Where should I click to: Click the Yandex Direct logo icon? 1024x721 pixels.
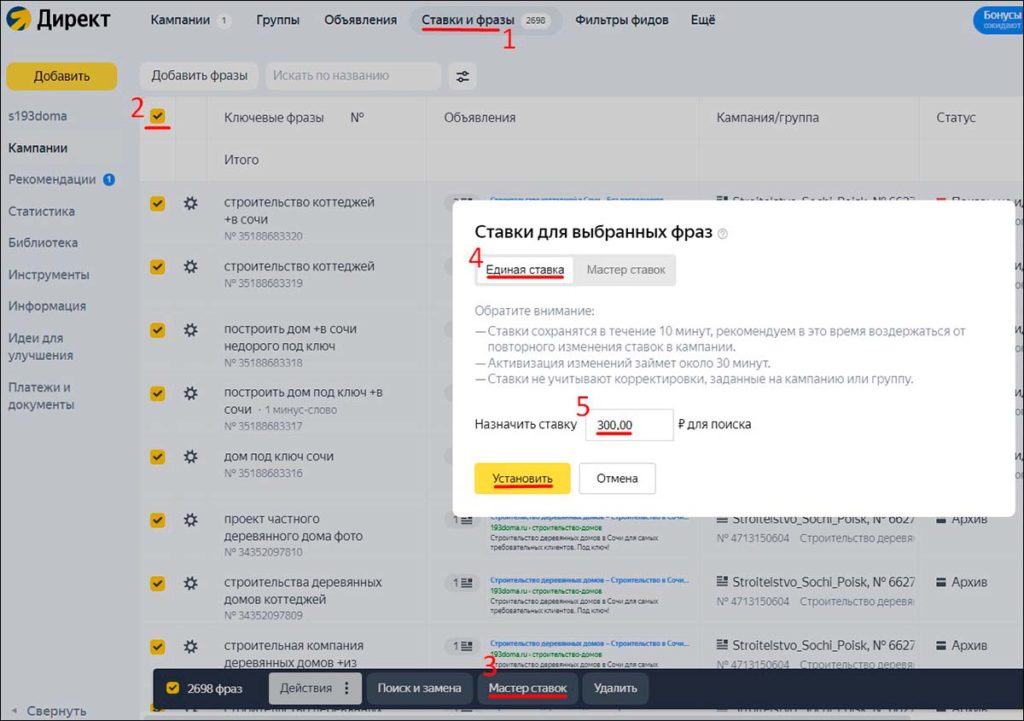(18, 19)
